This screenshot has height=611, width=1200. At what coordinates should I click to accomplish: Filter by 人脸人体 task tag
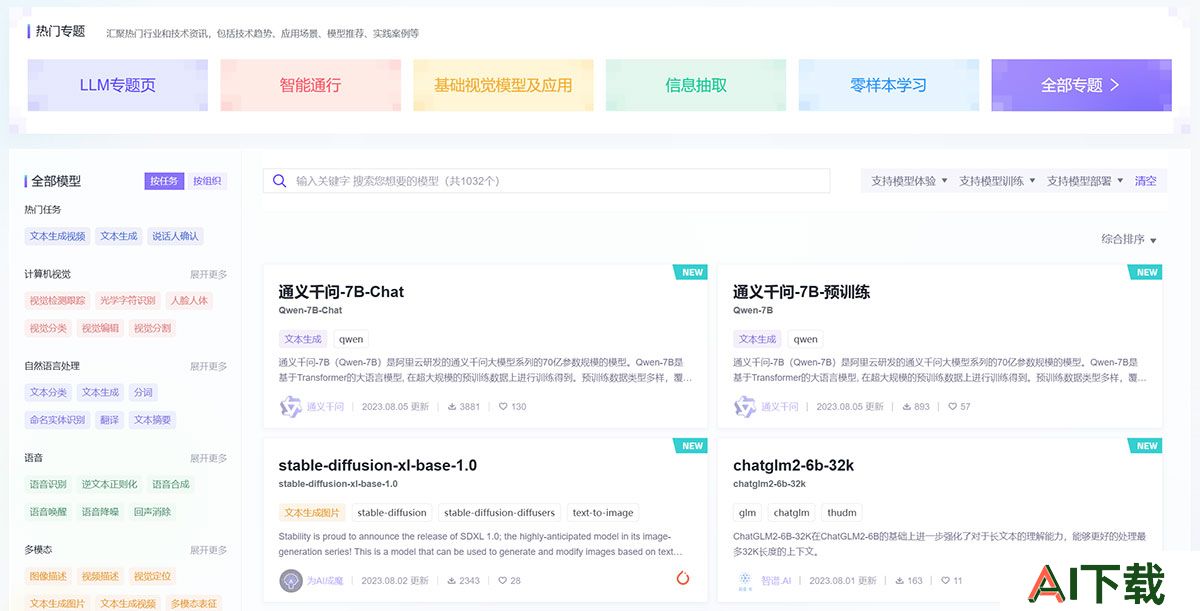[189, 300]
